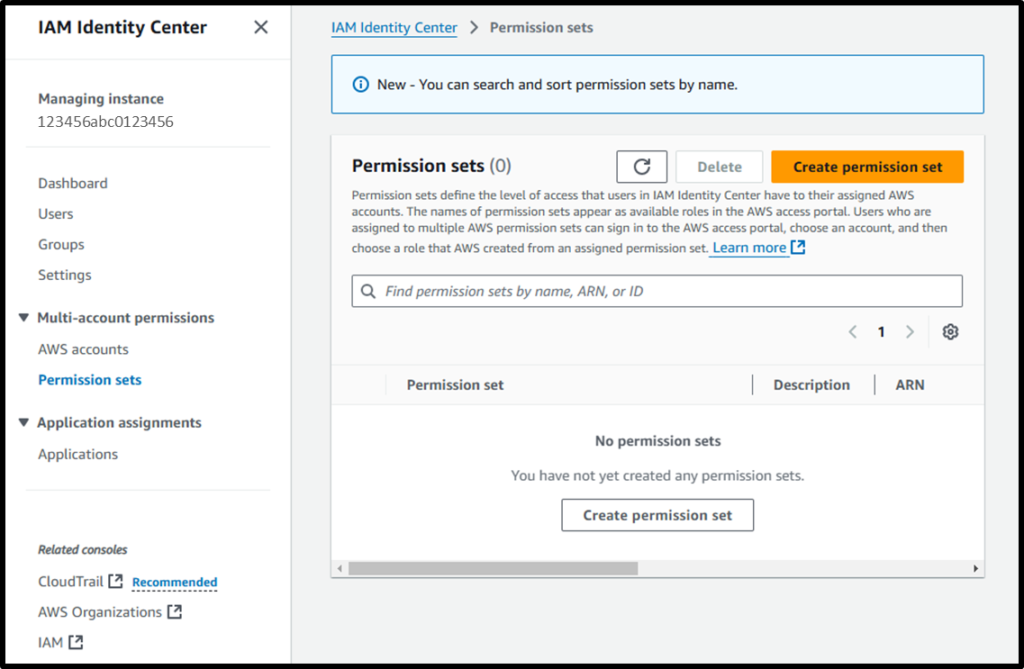The image size is (1024, 669).
Task: Click the info icon in the banner
Action: pos(360,84)
